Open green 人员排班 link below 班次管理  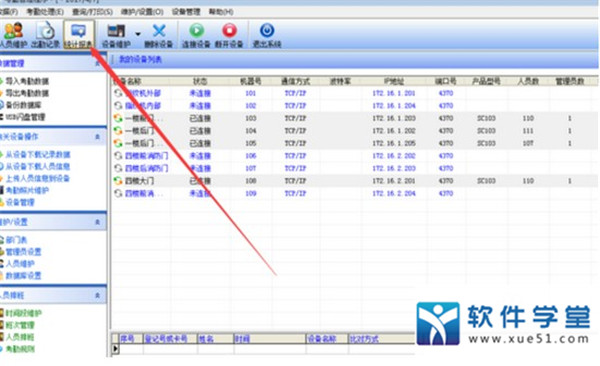[20, 337]
